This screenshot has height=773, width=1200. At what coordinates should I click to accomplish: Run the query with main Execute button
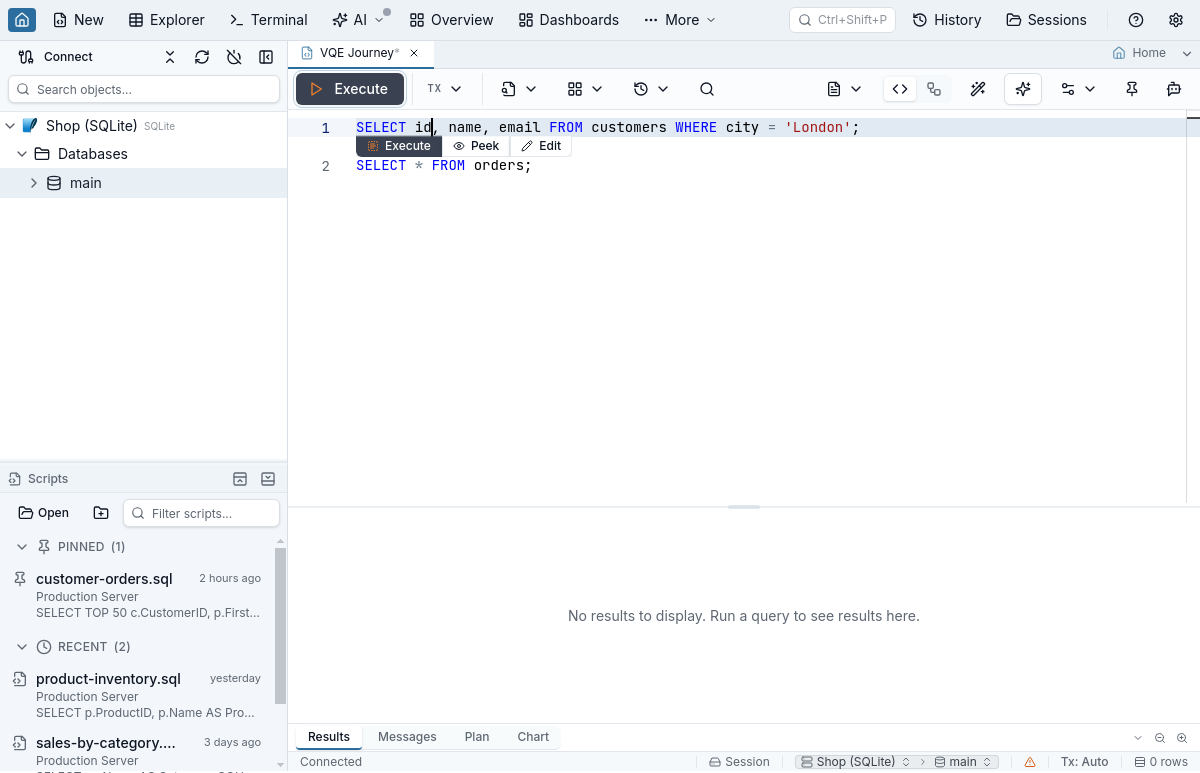tap(350, 89)
